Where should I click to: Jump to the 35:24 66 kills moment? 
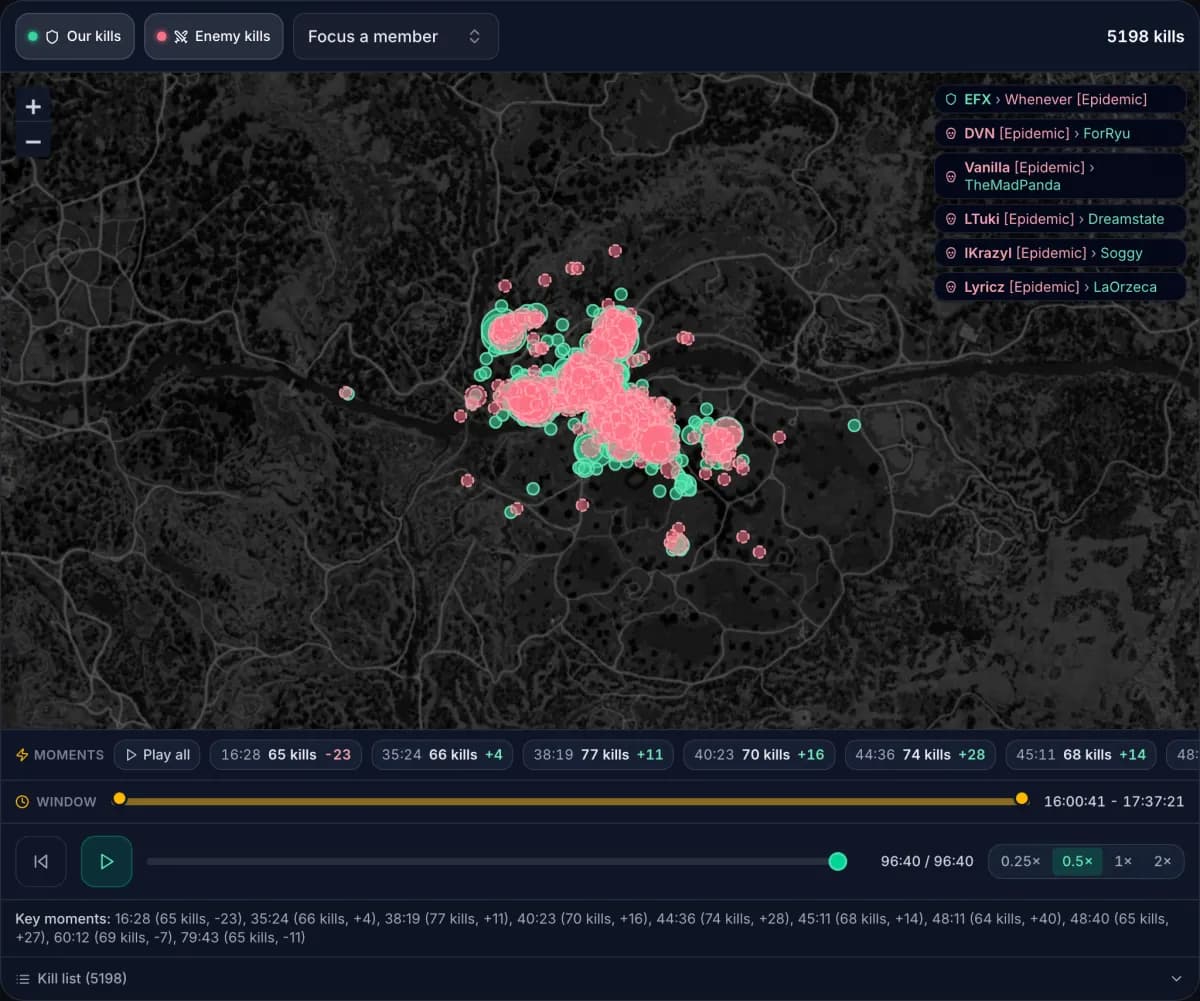[443, 755]
